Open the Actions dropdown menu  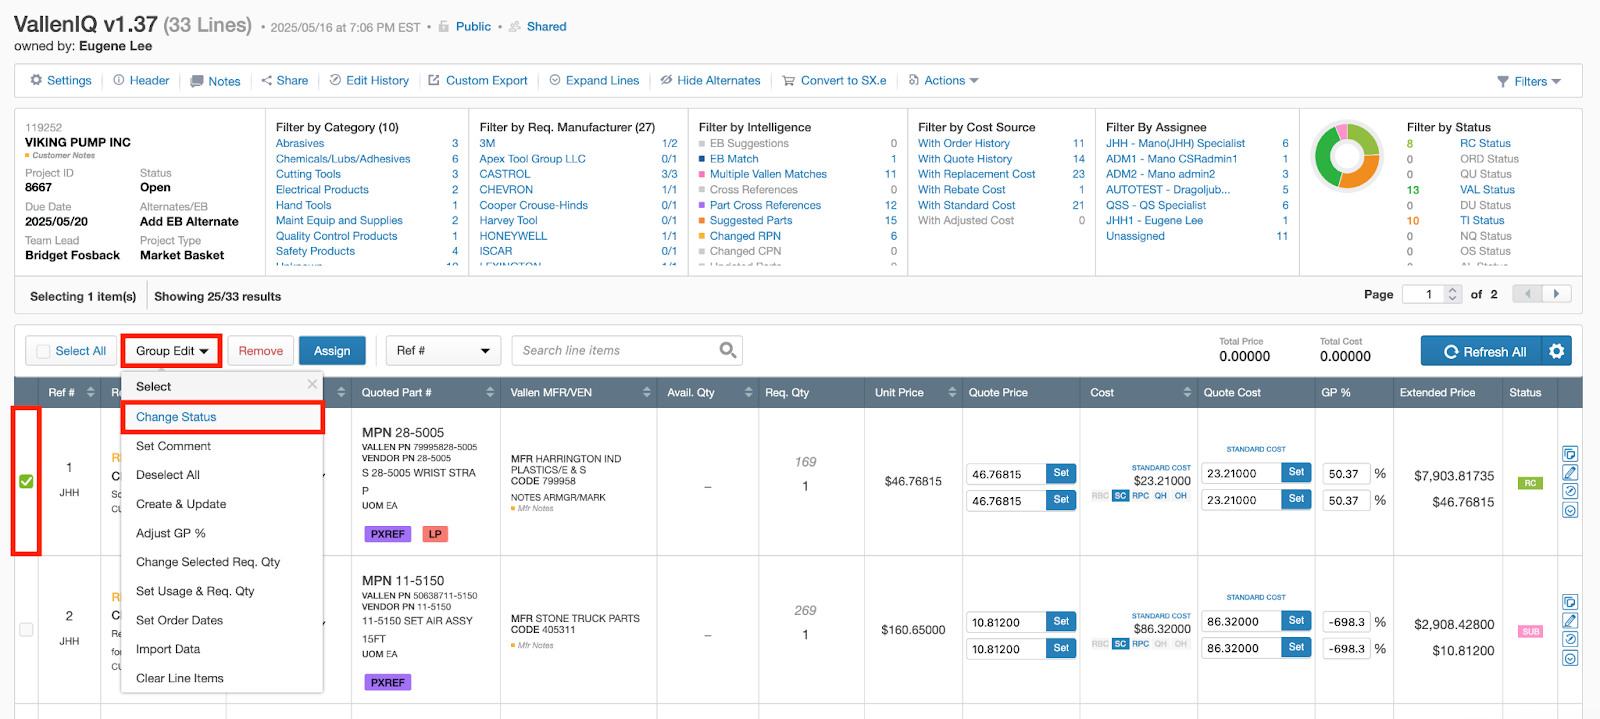944,81
